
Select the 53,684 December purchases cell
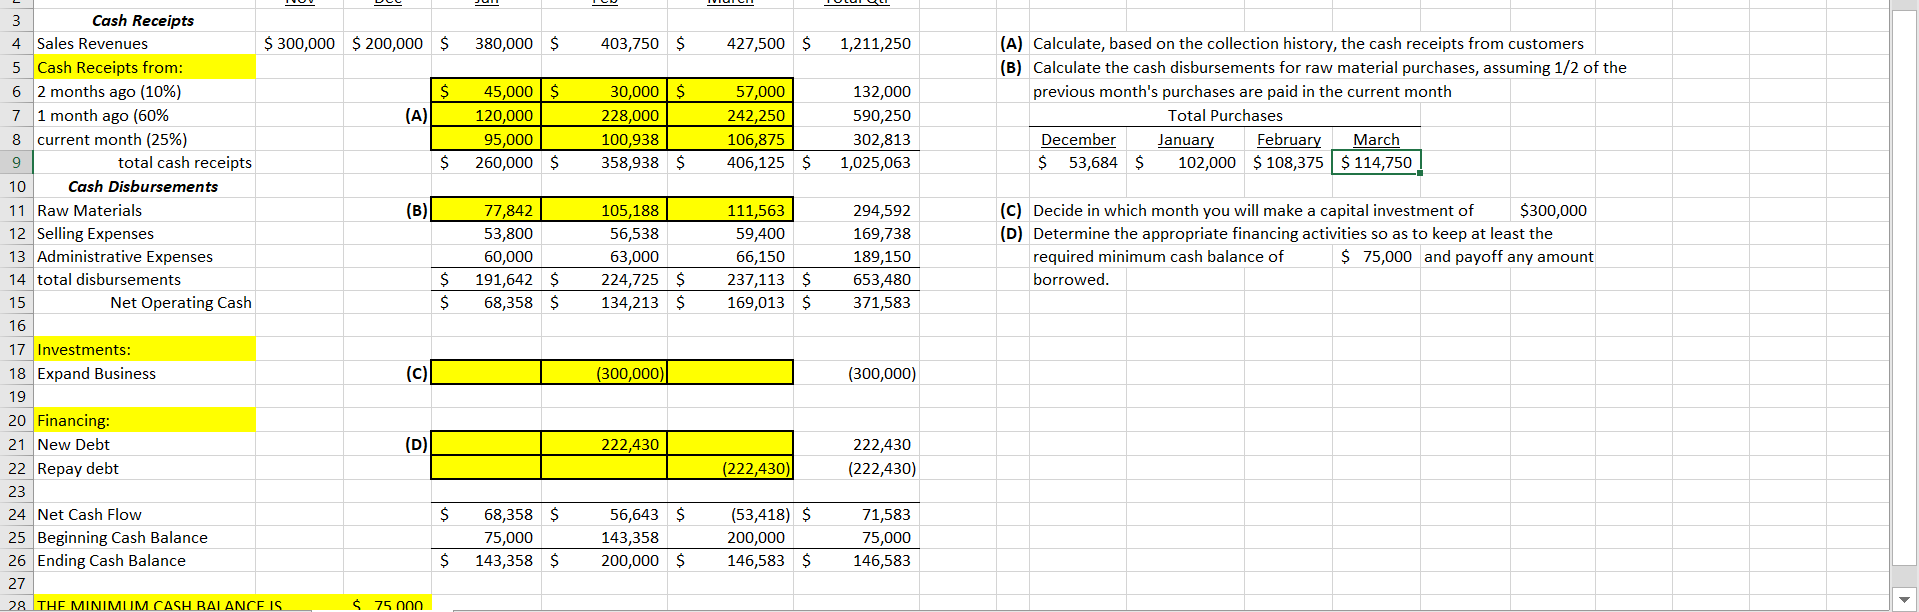(1078, 162)
